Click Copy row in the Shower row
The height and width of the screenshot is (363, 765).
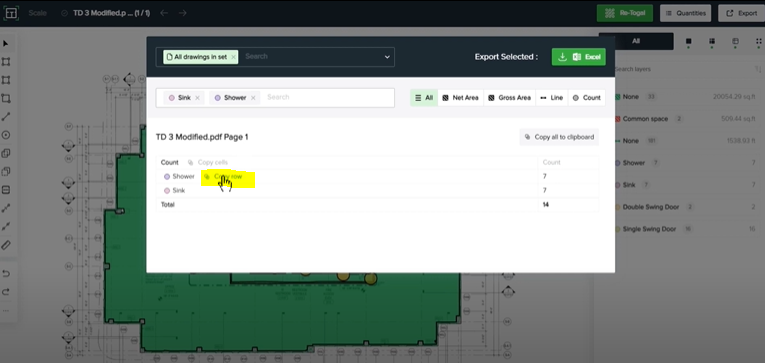click(223, 176)
